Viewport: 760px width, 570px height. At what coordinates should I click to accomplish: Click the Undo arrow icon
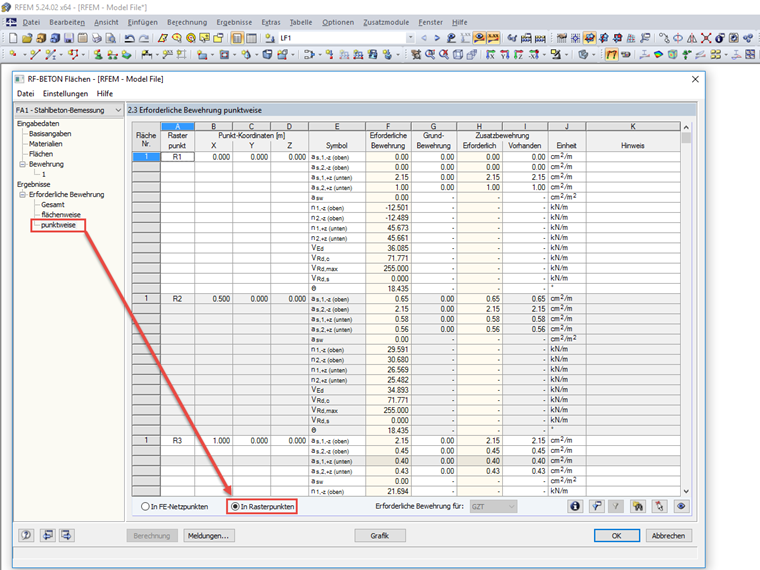[129, 38]
